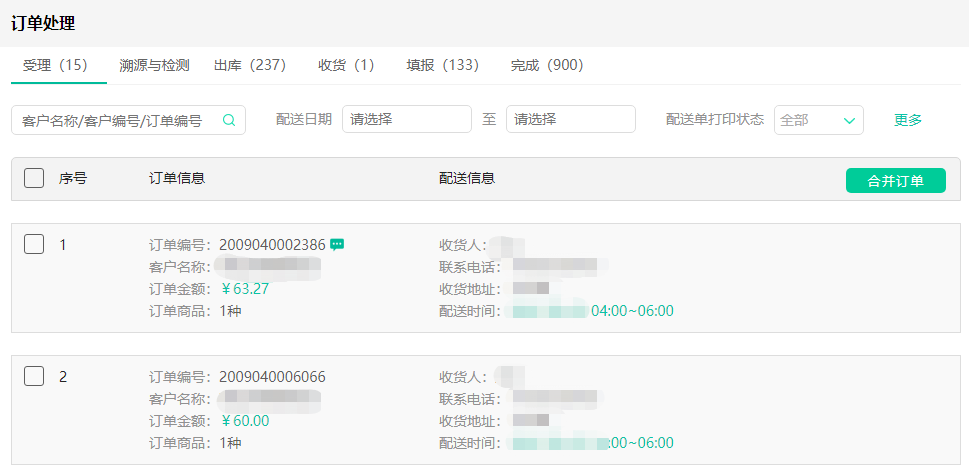
Task: Click the 更多 link for more filters
Action: point(908,120)
